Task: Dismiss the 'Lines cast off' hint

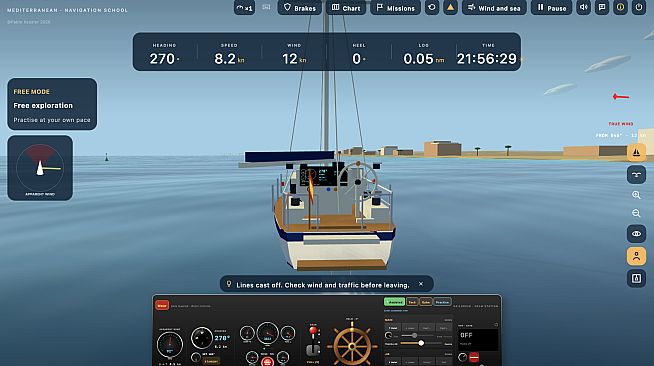Action: (421, 284)
